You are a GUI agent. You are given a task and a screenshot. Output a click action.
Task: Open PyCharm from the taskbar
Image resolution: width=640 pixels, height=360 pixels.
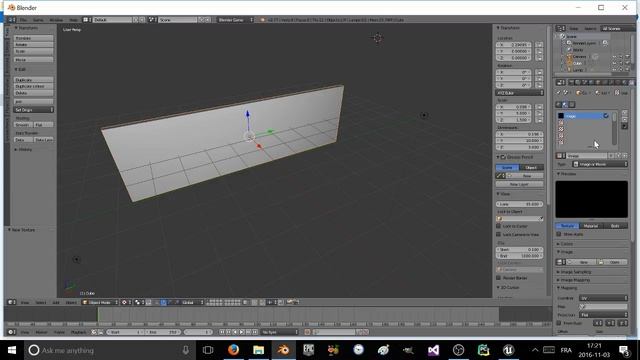pos(483,350)
